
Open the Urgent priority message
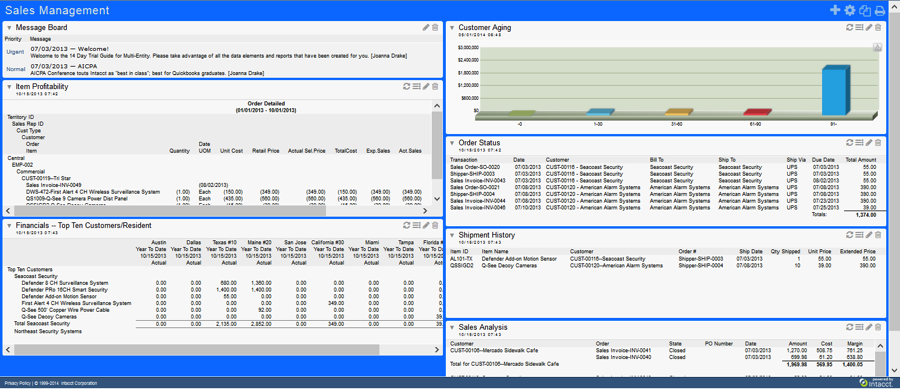coord(15,52)
